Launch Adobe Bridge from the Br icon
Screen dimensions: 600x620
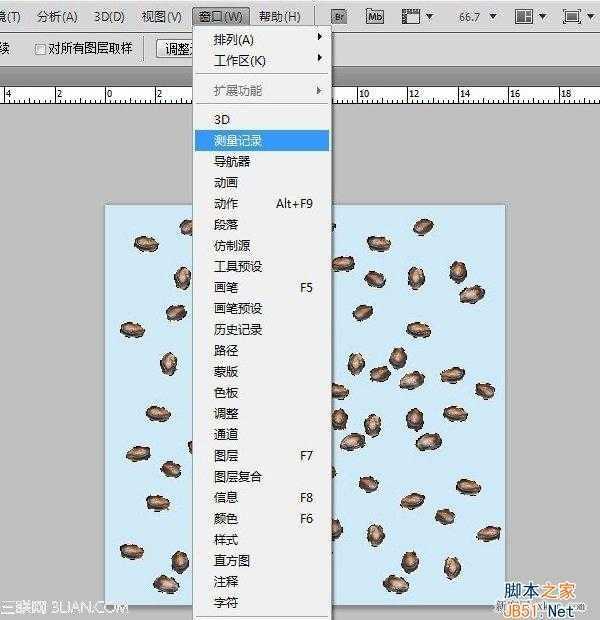(x=339, y=16)
